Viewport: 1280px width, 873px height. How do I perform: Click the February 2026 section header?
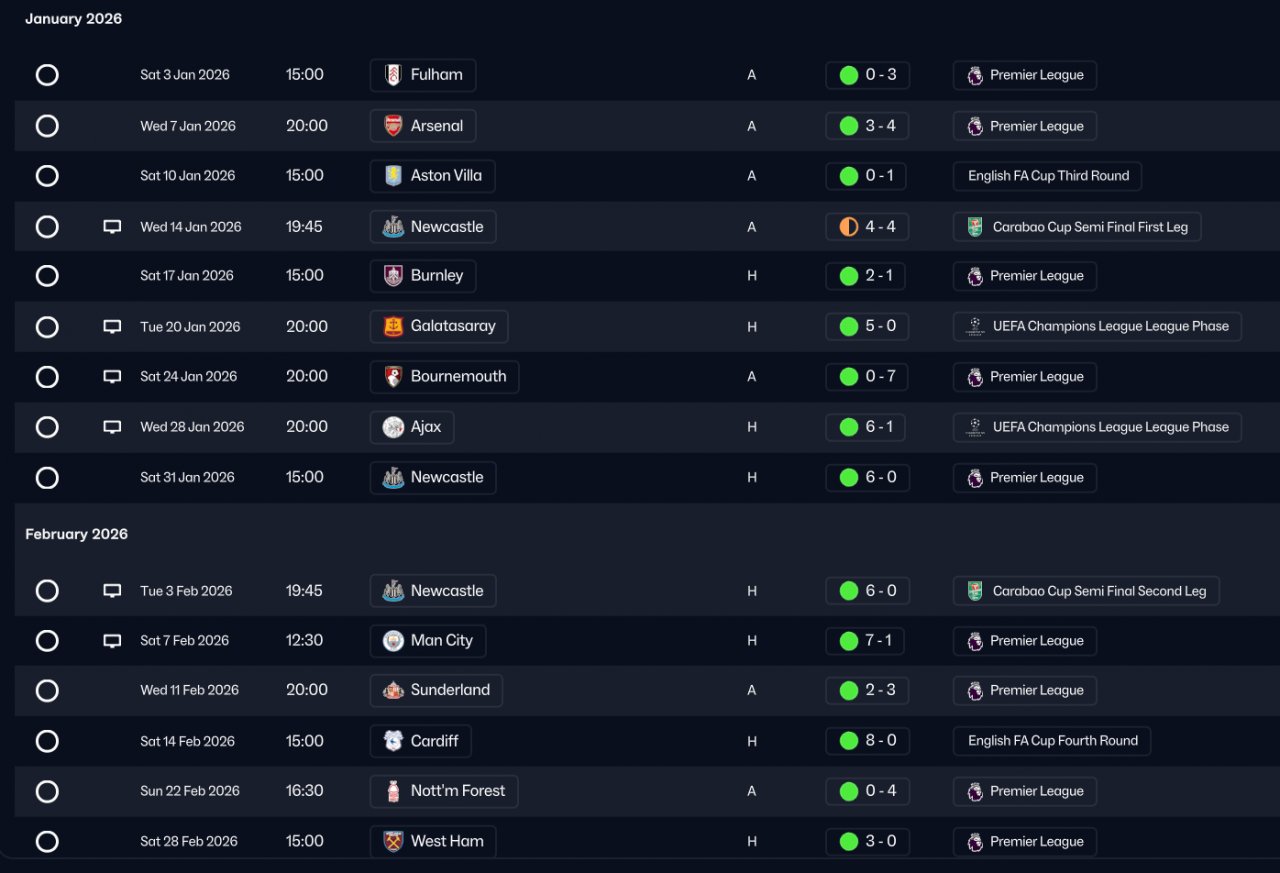77,534
